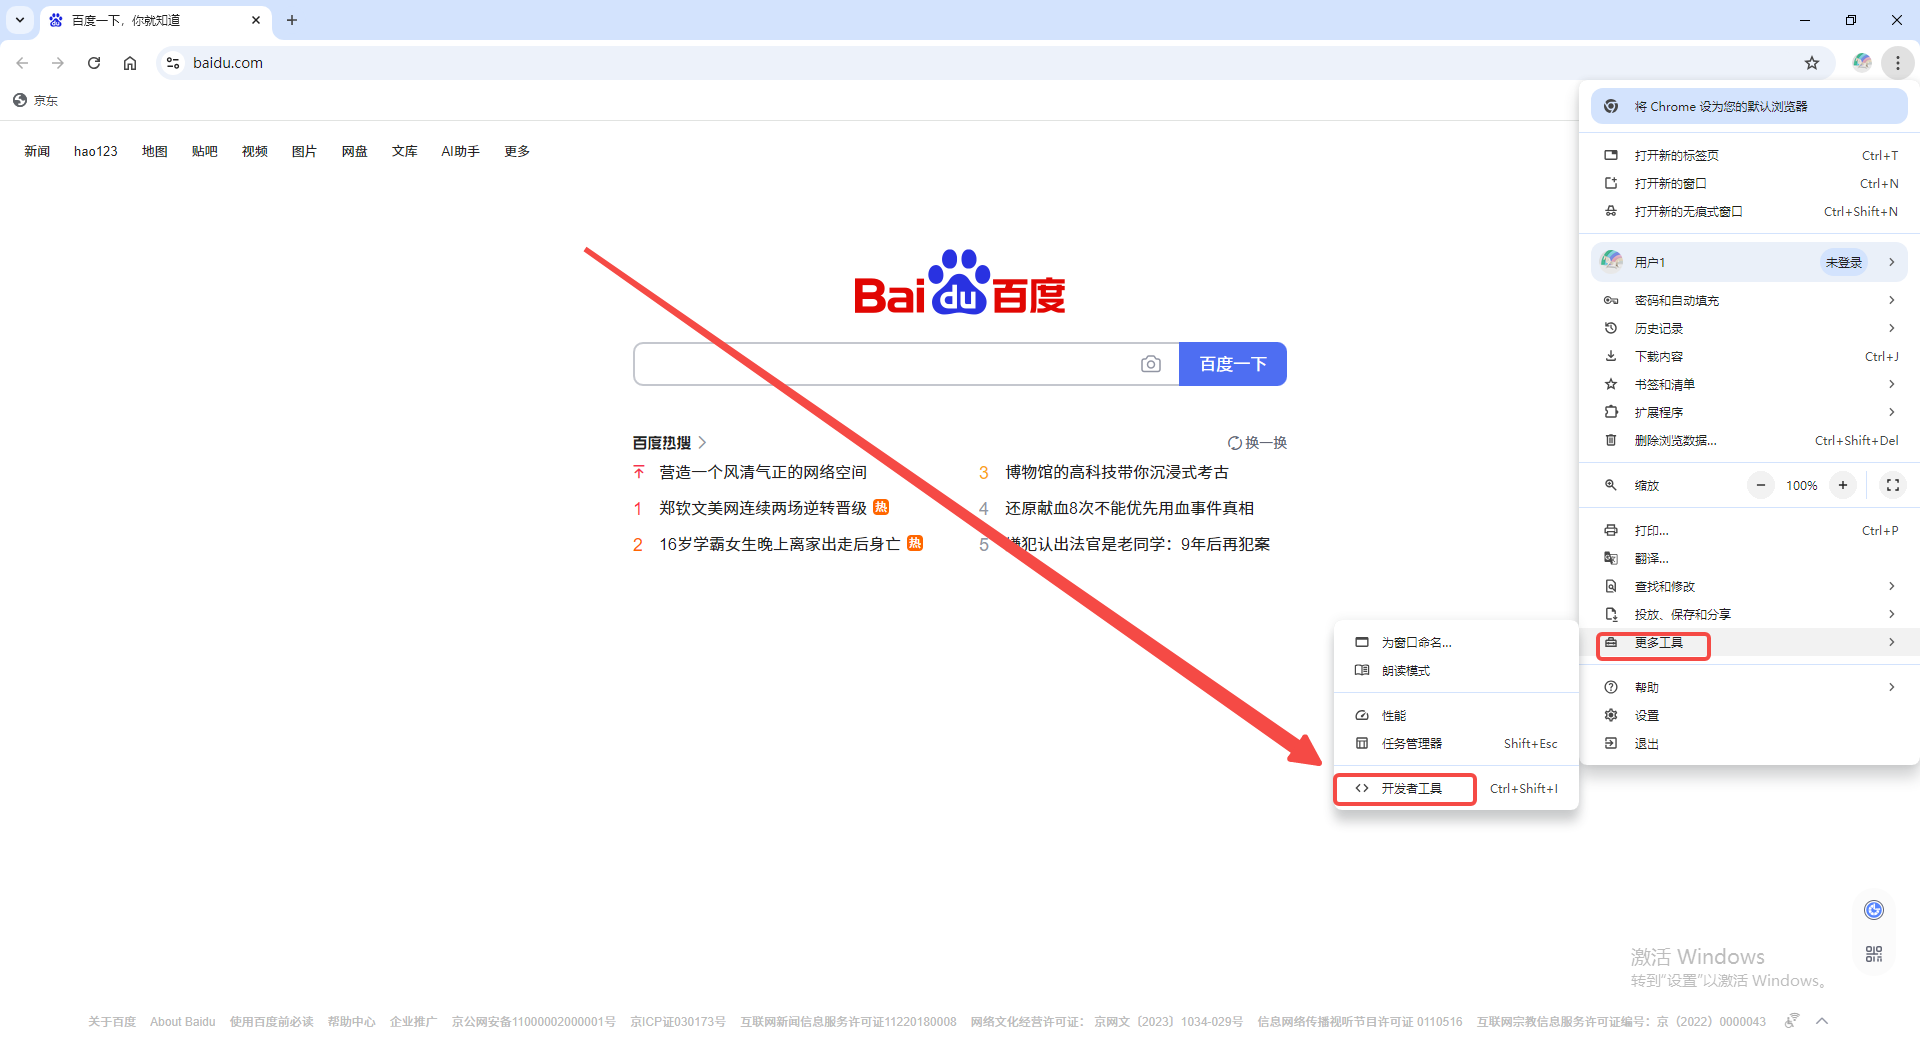Refresh hot topics with 换一换

(1258, 442)
